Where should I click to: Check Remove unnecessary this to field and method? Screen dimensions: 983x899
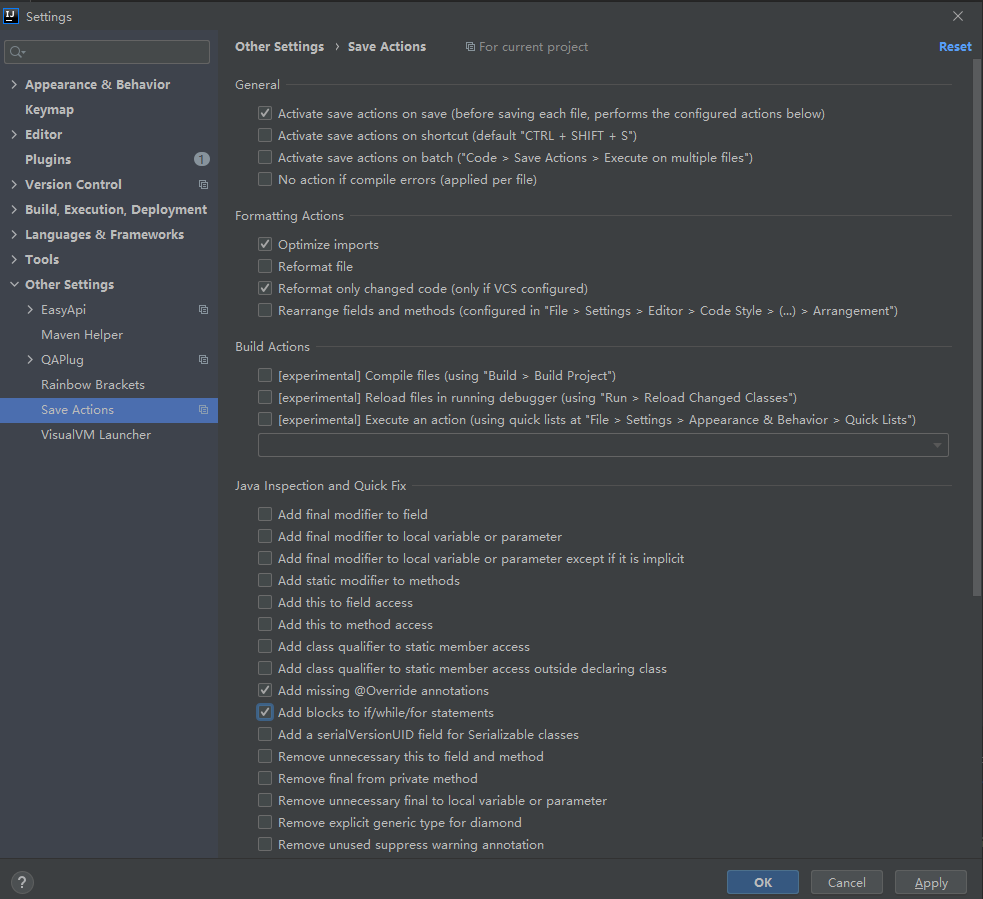(265, 756)
